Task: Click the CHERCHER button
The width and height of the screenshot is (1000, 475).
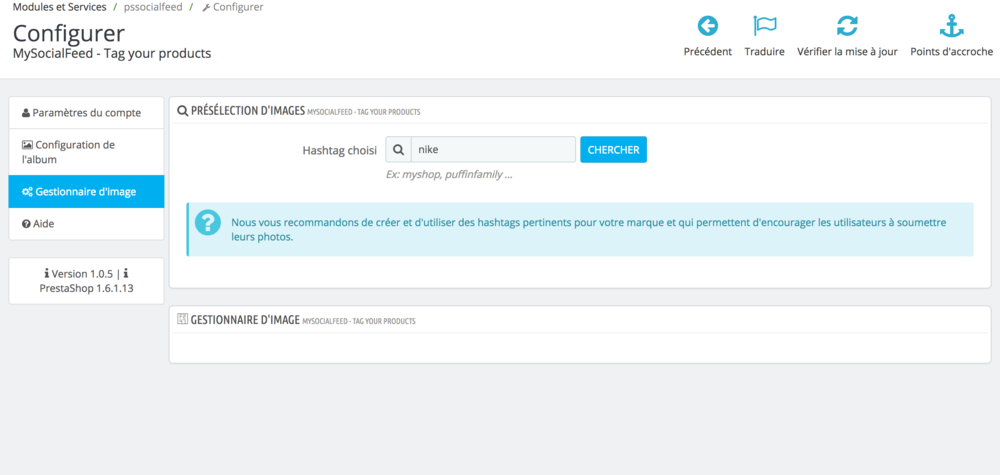Action: point(614,150)
